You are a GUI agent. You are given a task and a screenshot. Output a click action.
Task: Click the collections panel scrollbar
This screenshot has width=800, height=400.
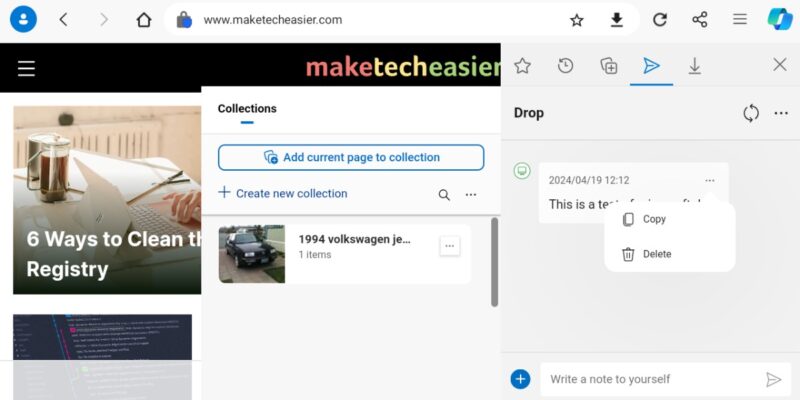[494, 262]
